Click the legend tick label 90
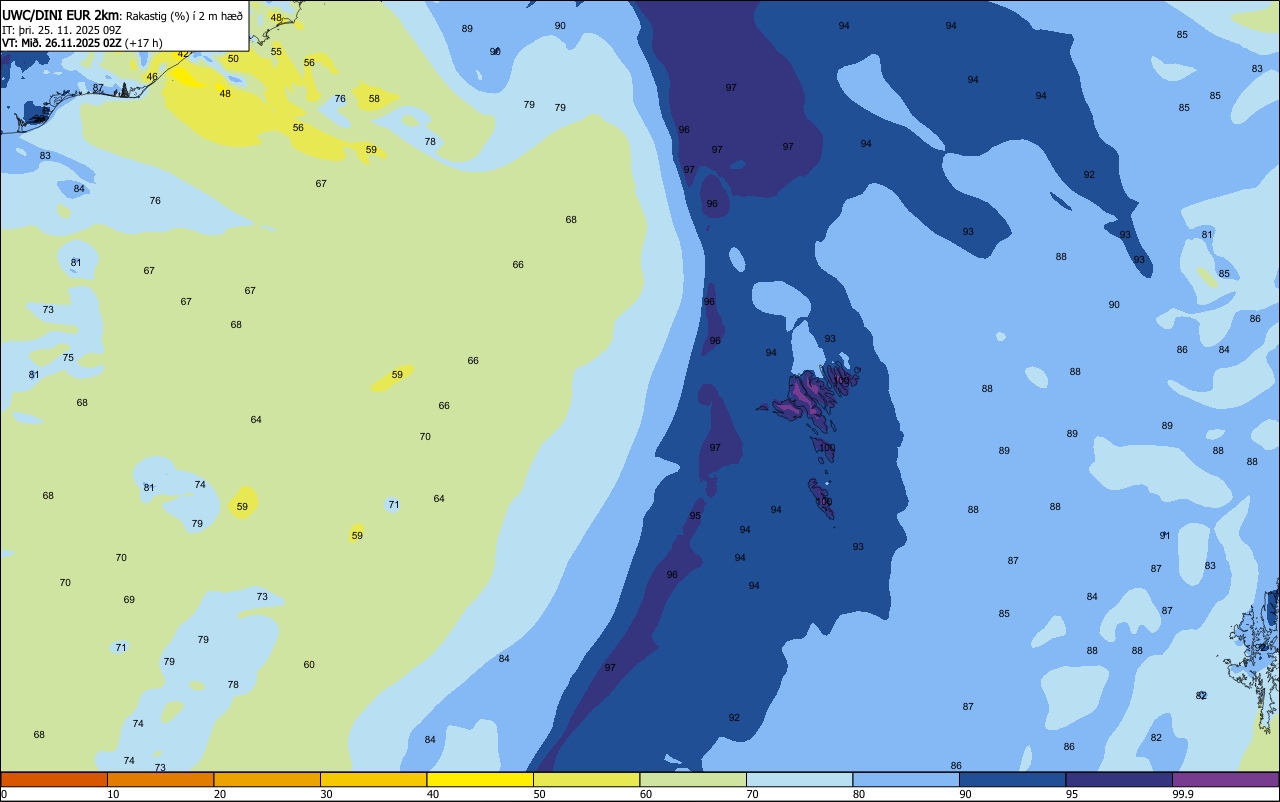1280x802 pixels. coord(965,794)
